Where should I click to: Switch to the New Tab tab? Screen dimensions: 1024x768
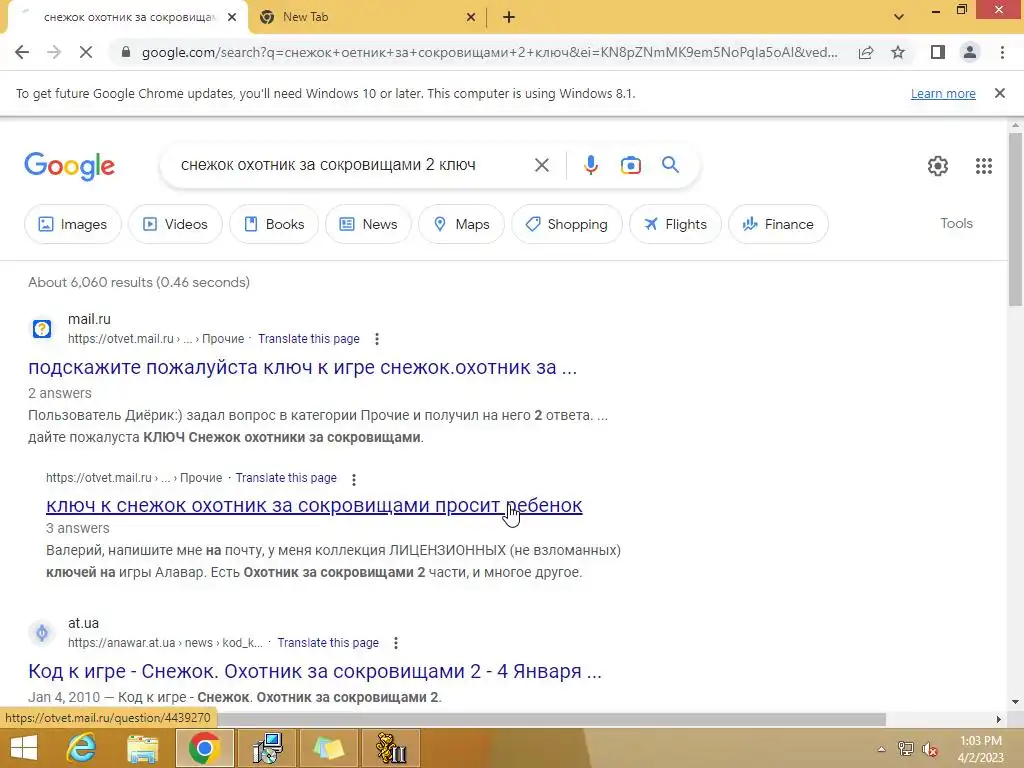(366, 18)
